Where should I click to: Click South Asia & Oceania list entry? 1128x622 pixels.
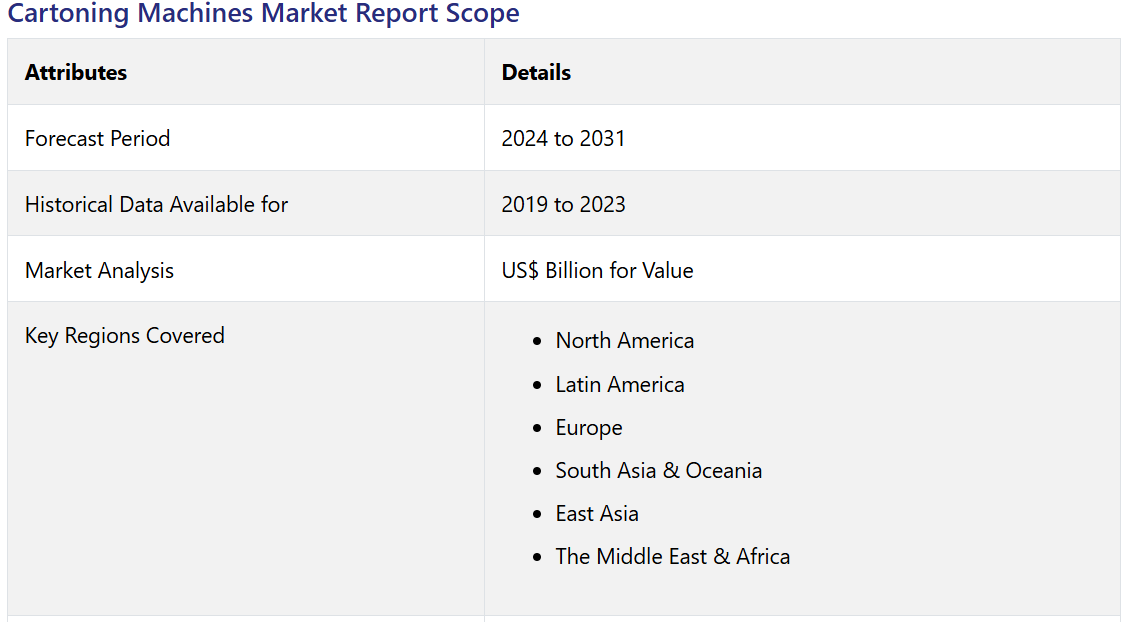[658, 471]
